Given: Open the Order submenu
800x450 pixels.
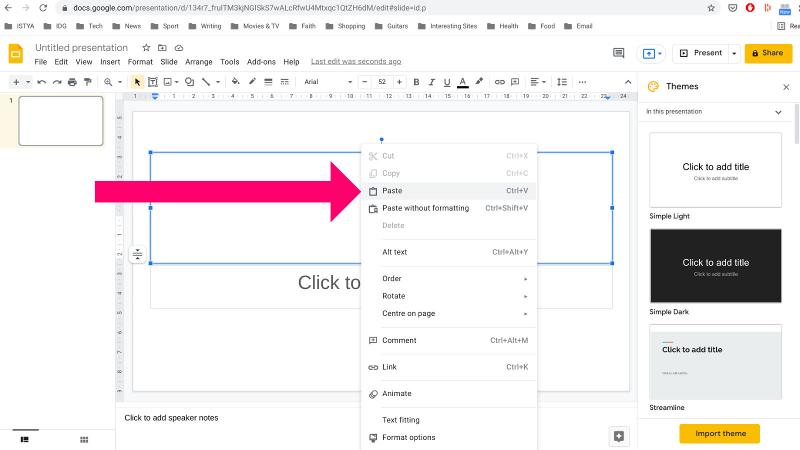Looking at the screenshot, I should [x=449, y=279].
